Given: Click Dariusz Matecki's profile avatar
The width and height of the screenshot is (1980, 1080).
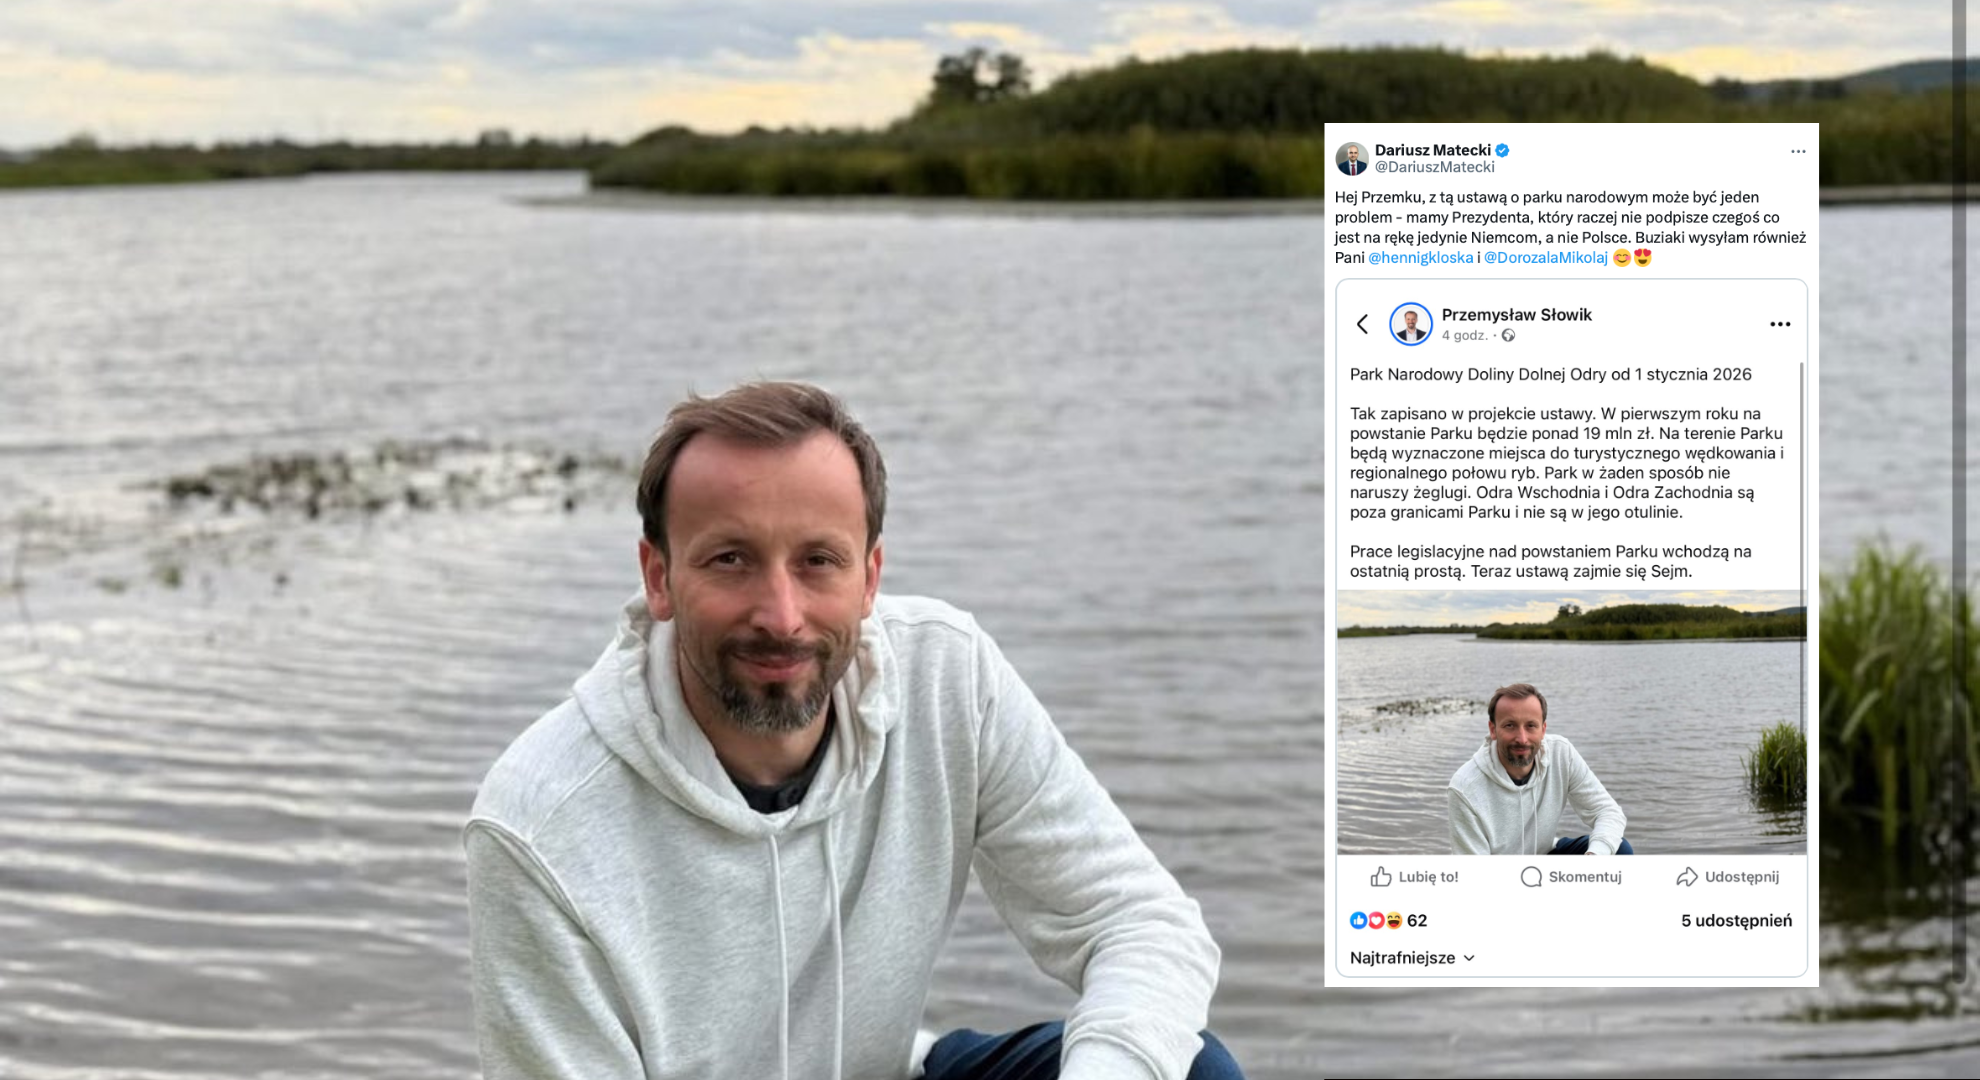Looking at the screenshot, I should click(x=1352, y=158).
